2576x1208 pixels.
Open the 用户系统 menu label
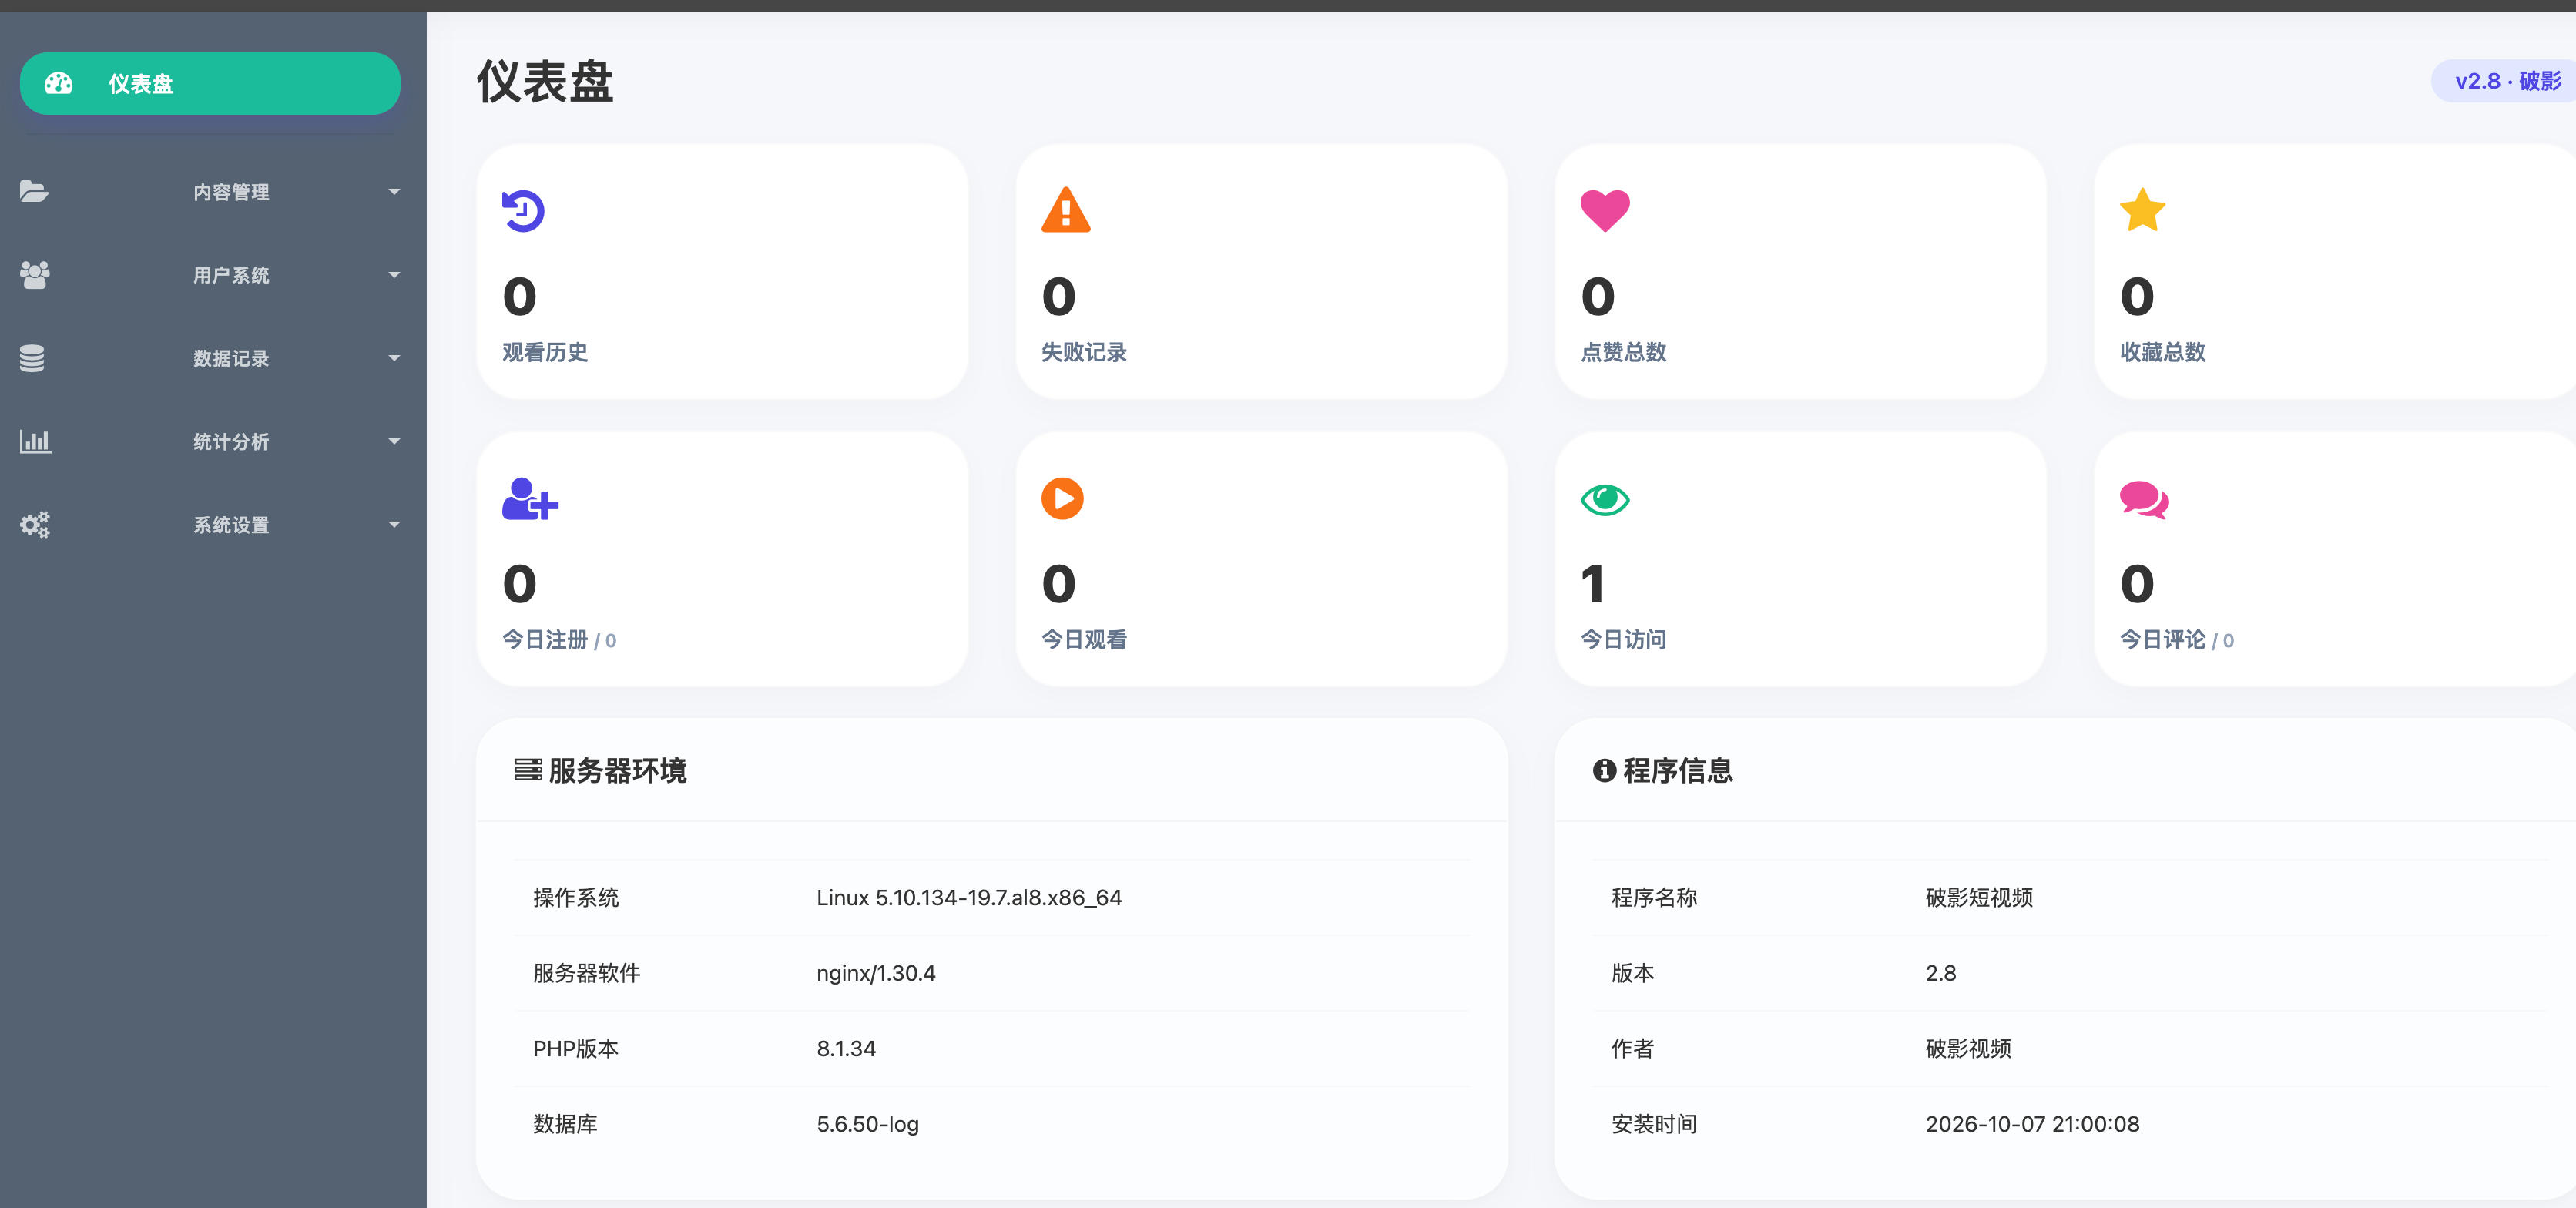pyautogui.click(x=231, y=274)
